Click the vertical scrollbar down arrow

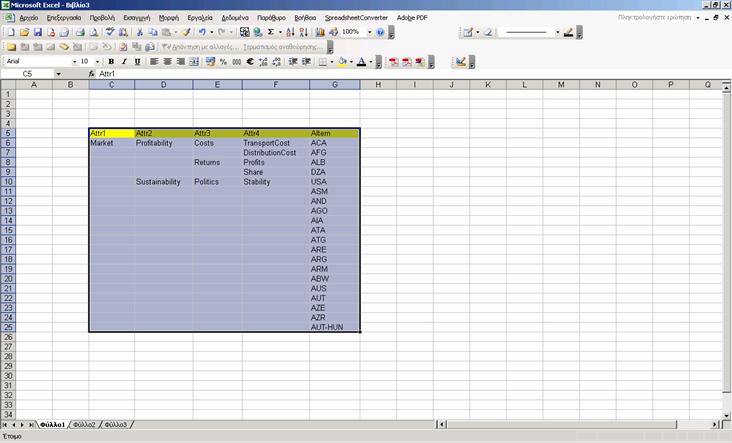(x=726, y=415)
